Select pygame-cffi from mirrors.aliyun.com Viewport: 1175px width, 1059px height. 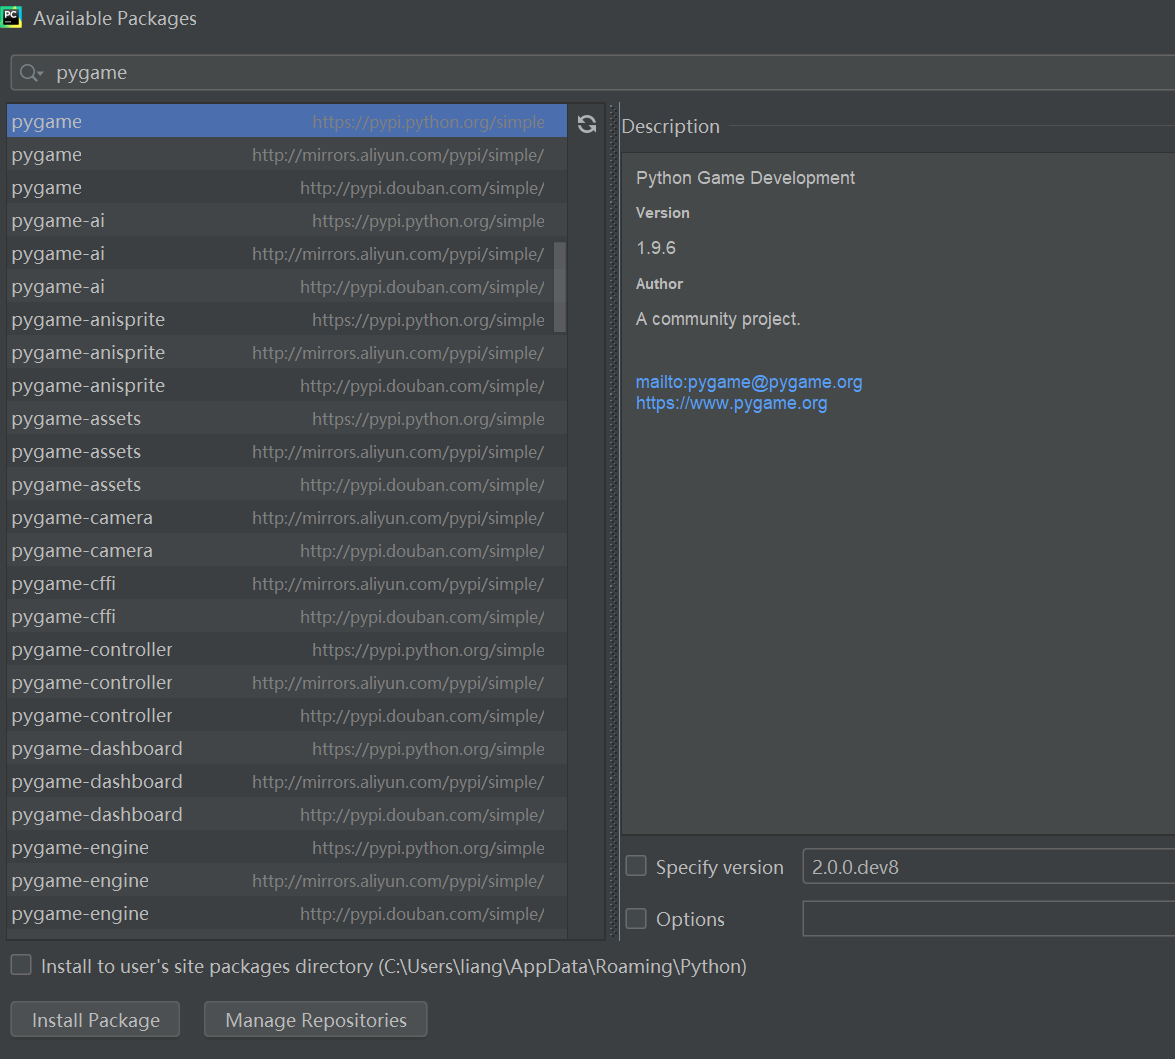287,583
